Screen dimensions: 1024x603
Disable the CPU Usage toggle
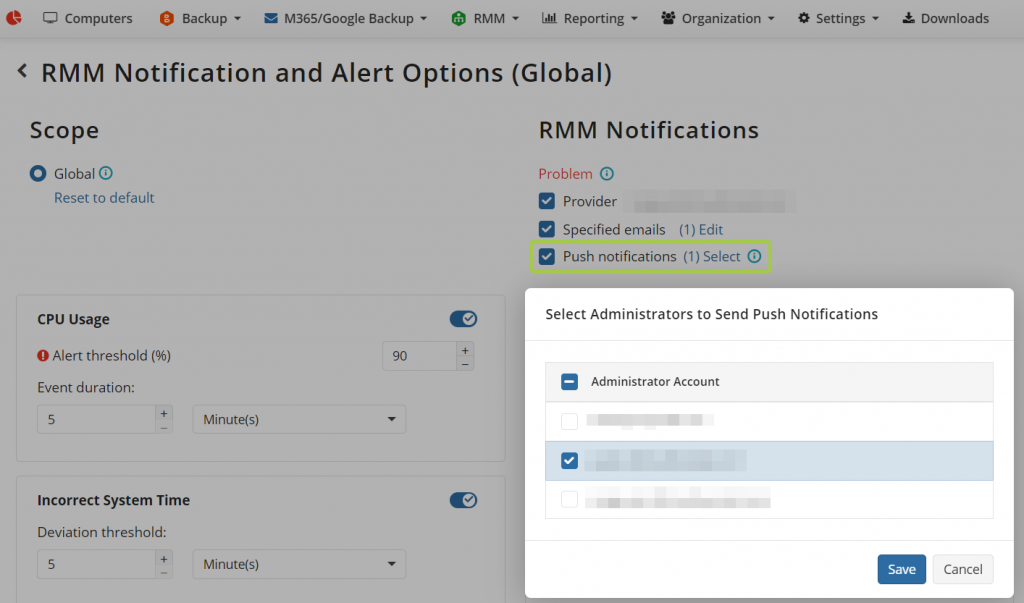463,318
